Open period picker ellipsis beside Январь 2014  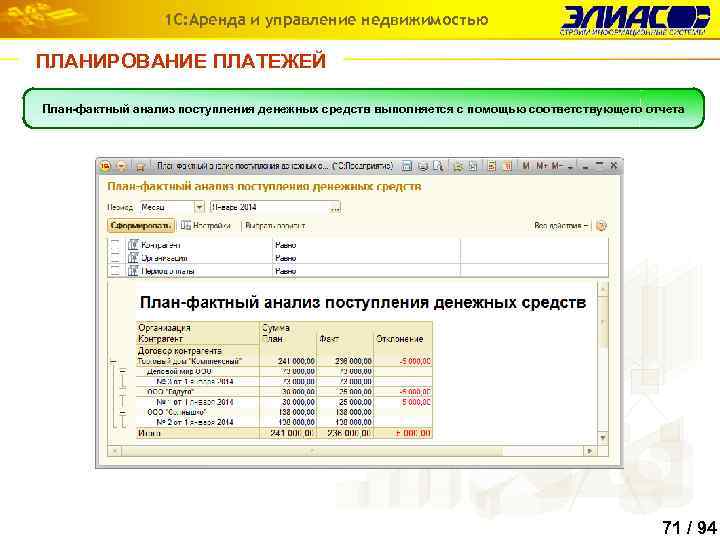(x=335, y=208)
